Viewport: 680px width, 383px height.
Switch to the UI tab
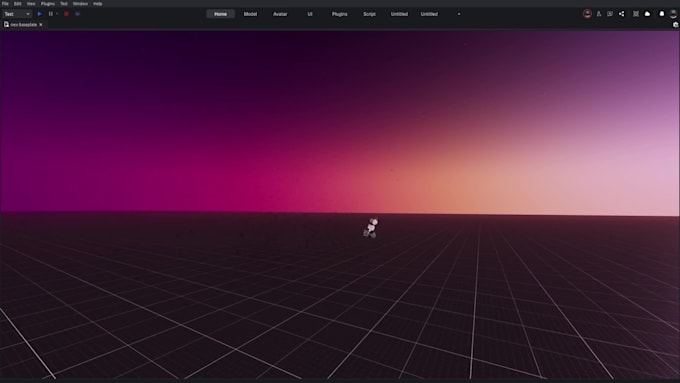[310, 14]
